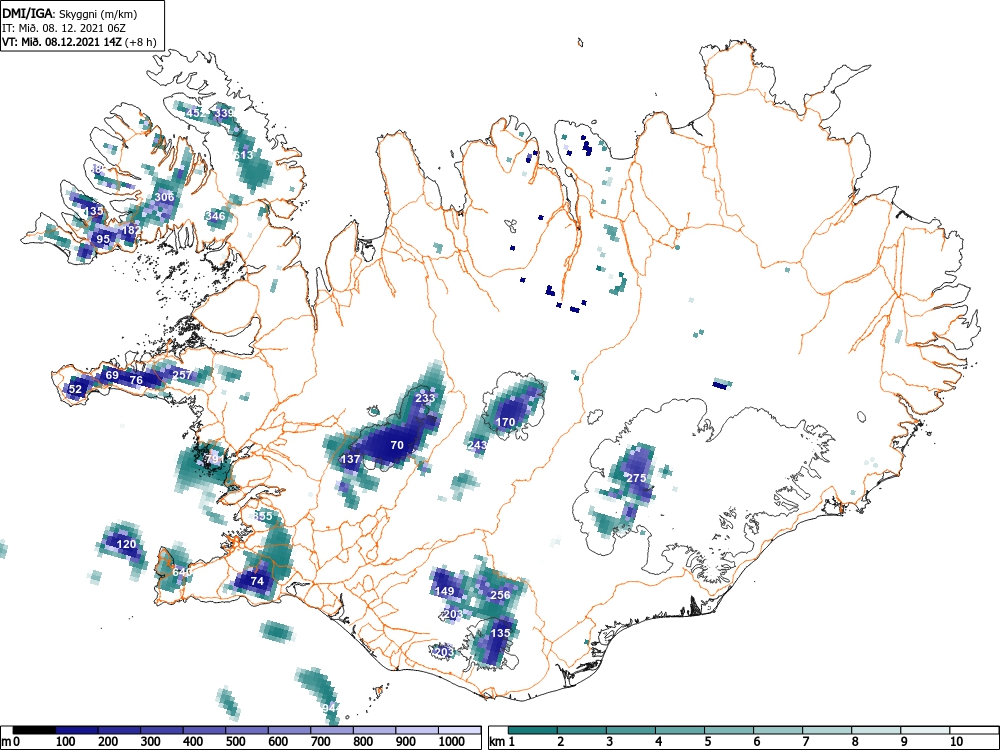The height and width of the screenshot is (750, 1000).
Task: Click the "452" visibility value on the map
Action: click(195, 113)
